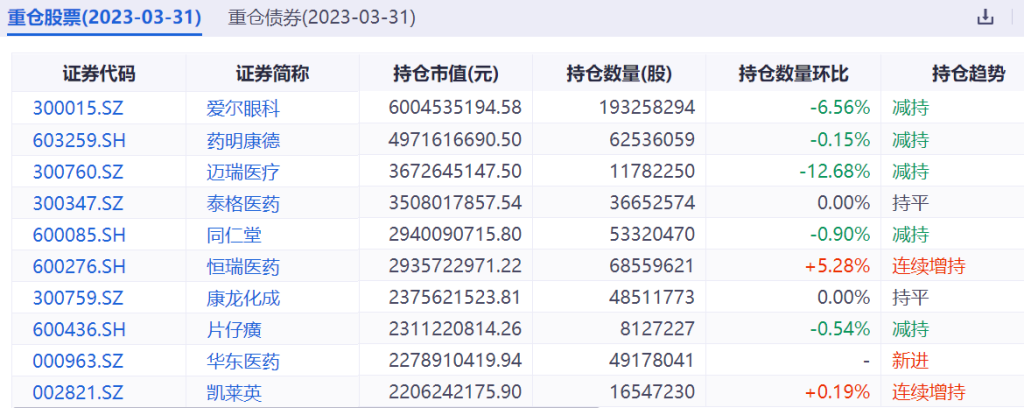Switch to 重仓股票(2023-03-31) tab
The image size is (1024, 408).
click(104, 18)
